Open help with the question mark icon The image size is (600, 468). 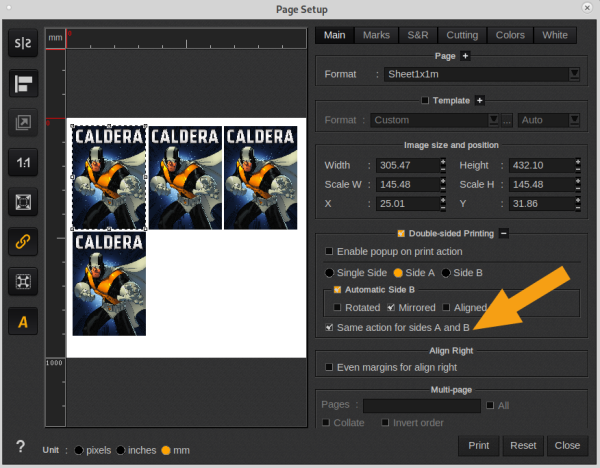(x=20, y=447)
